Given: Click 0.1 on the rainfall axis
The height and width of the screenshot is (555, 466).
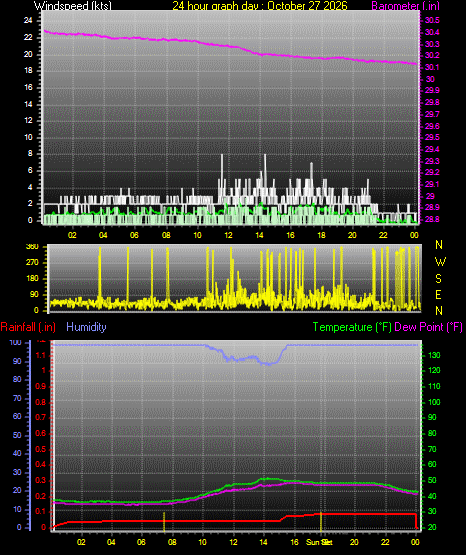Looking at the screenshot, I should (41, 511).
